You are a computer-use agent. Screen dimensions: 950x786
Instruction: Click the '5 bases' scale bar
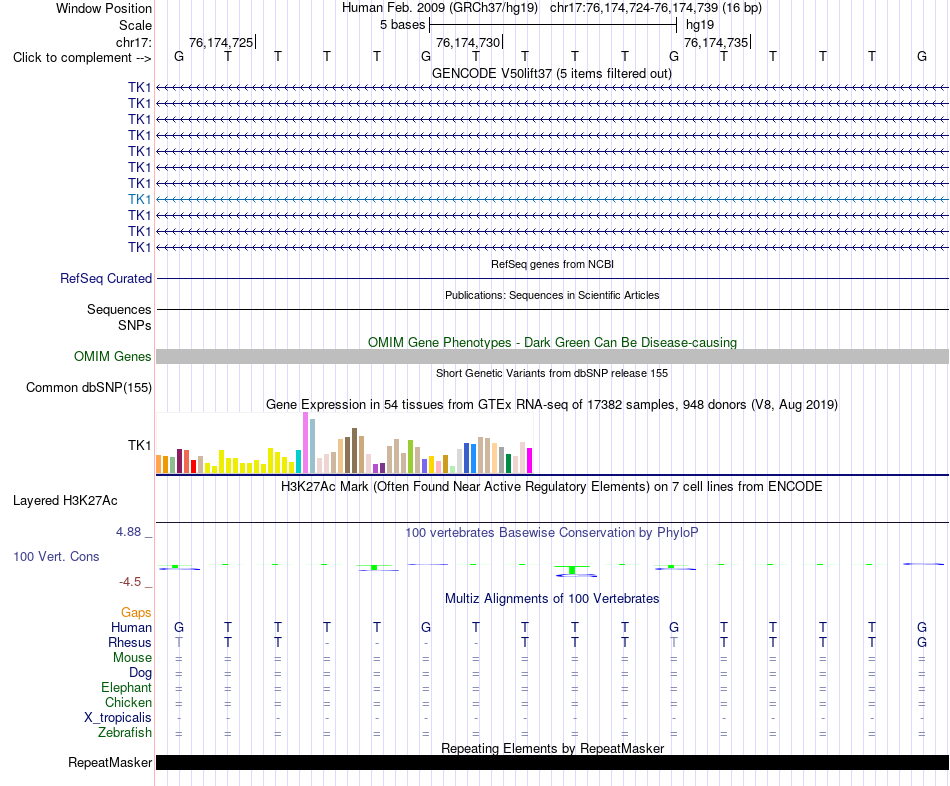pos(553,25)
